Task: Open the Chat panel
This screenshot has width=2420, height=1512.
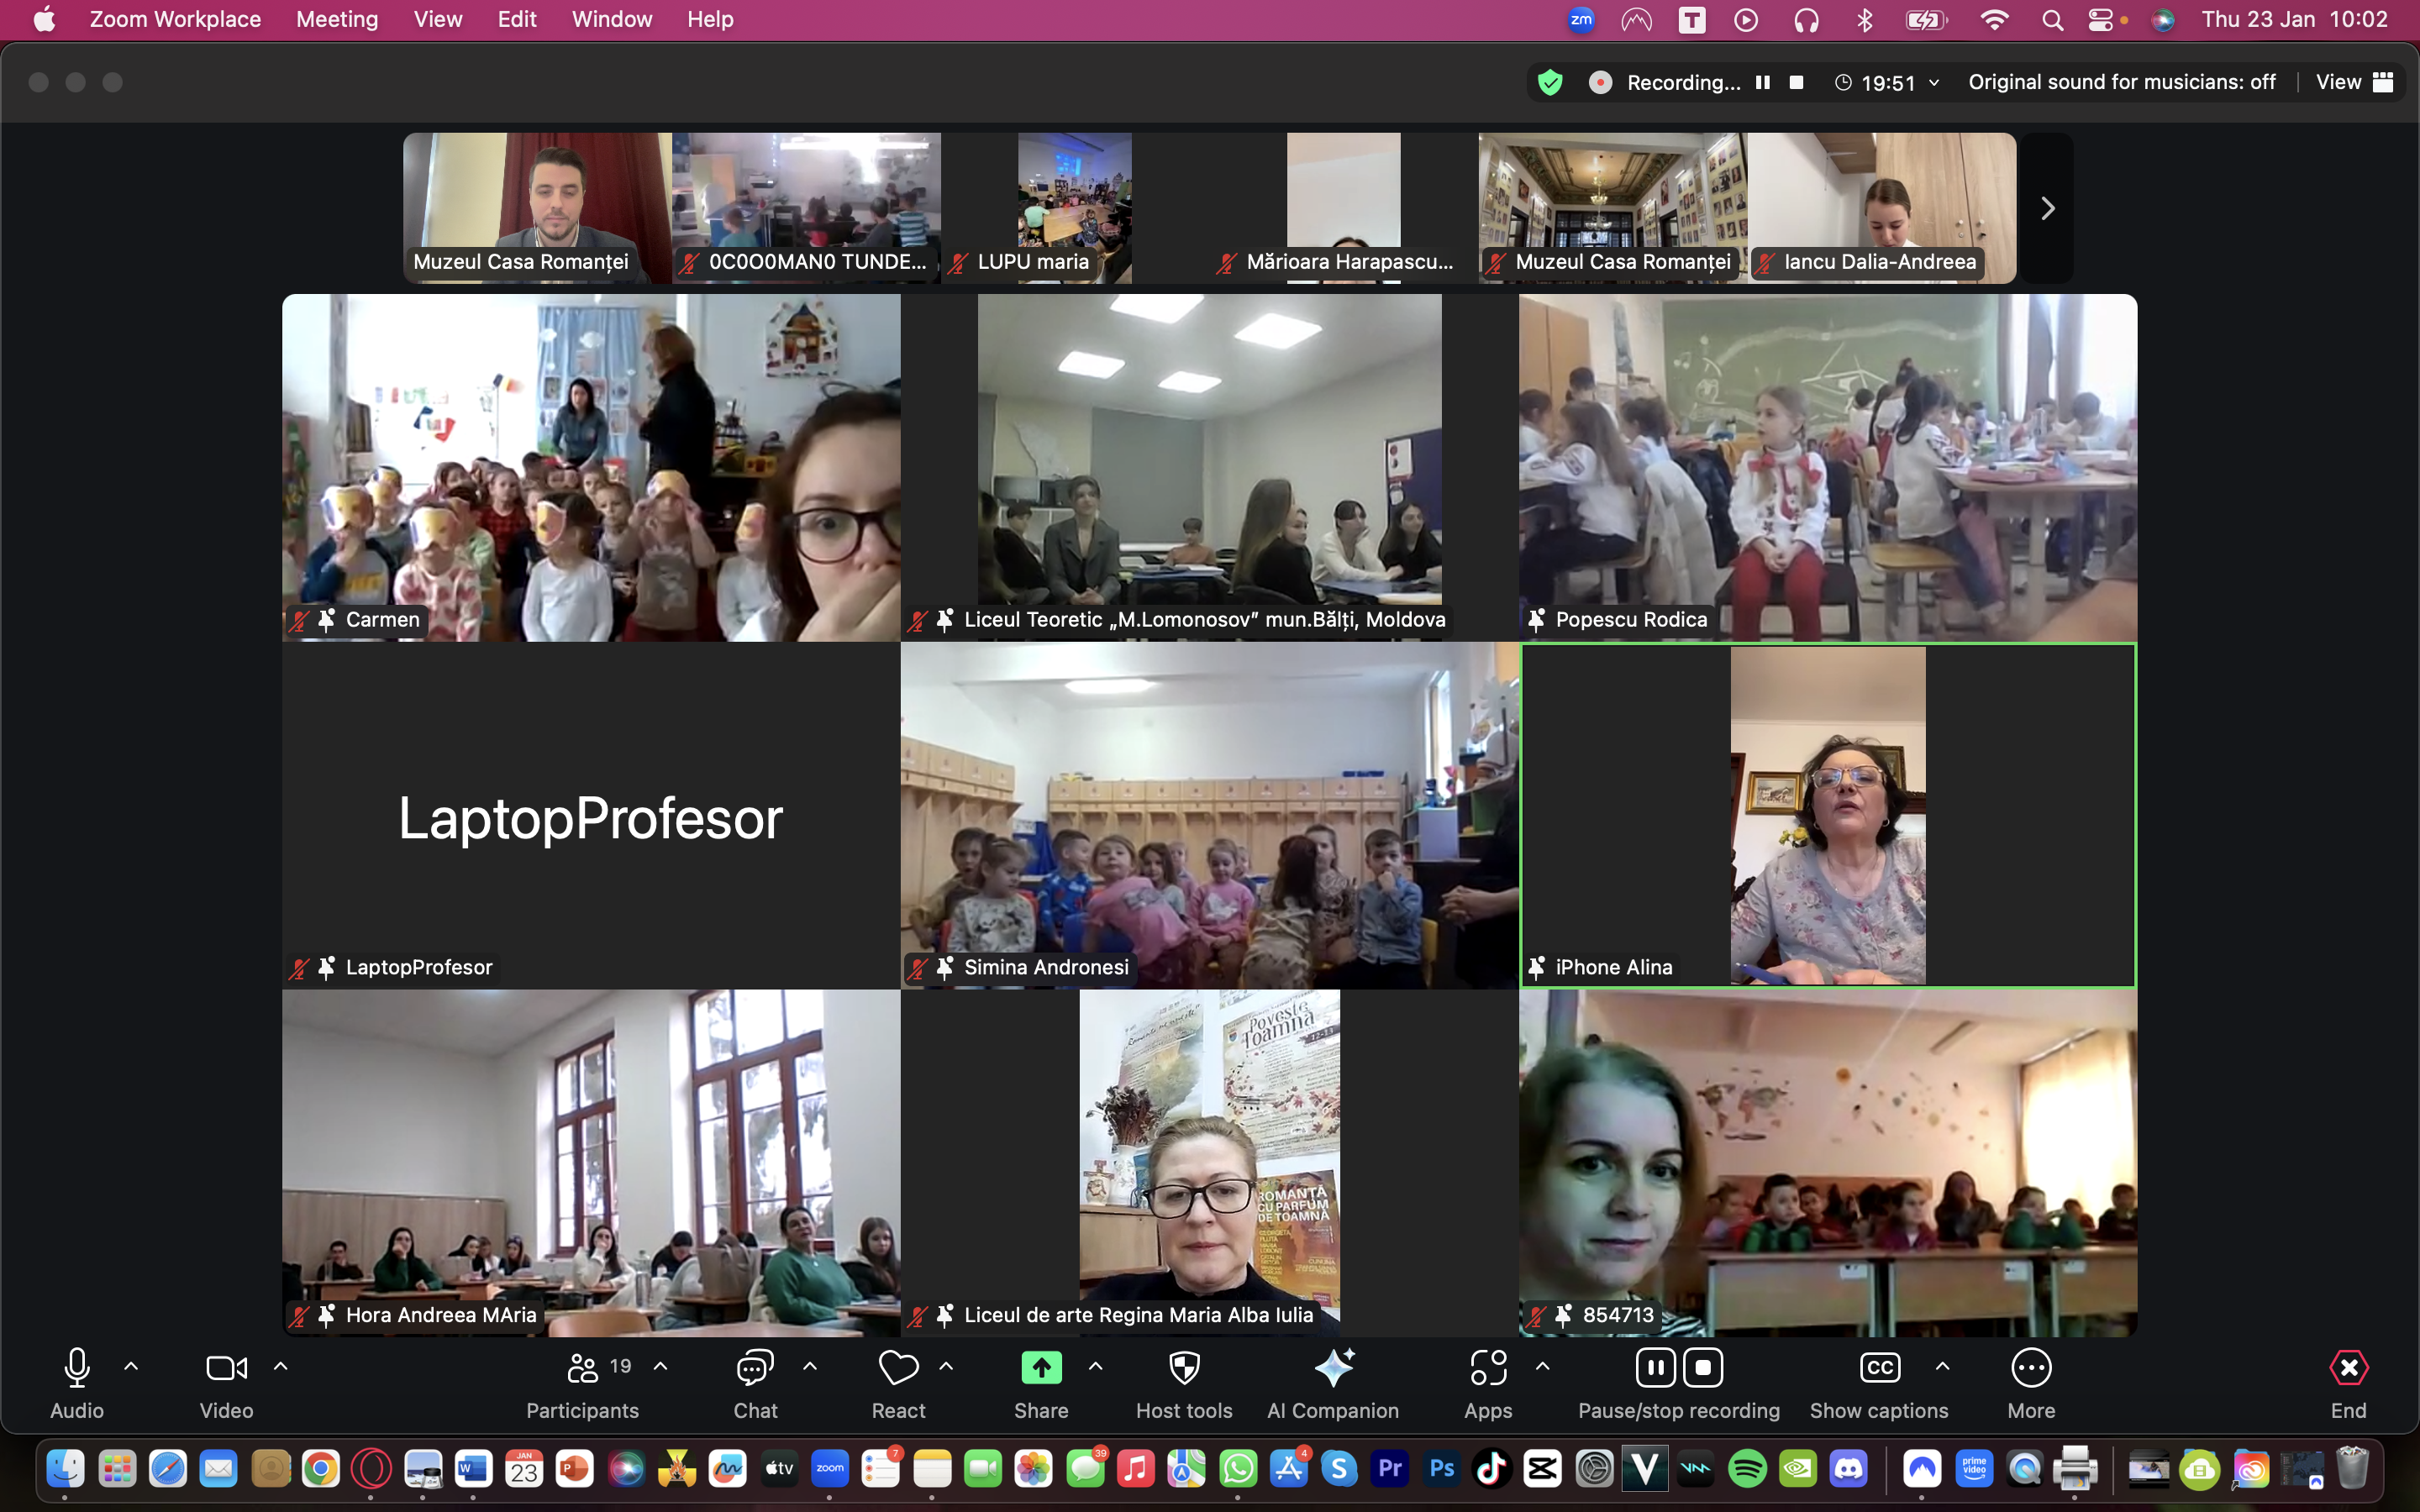Action: pos(755,1383)
